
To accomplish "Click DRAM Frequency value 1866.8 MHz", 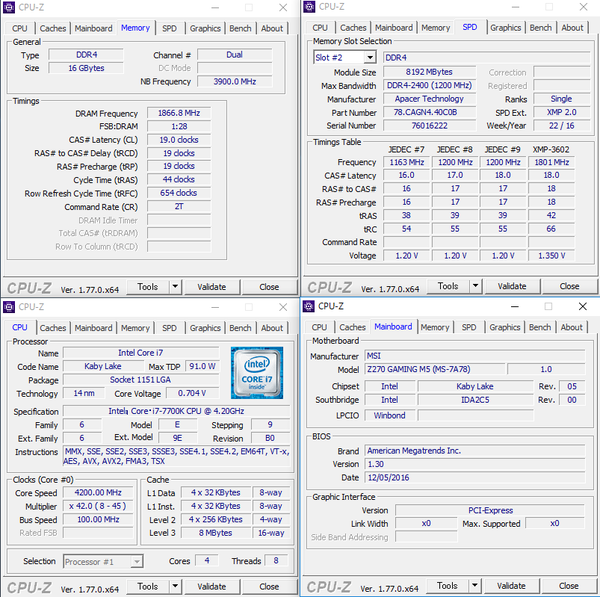I will (179, 113).
